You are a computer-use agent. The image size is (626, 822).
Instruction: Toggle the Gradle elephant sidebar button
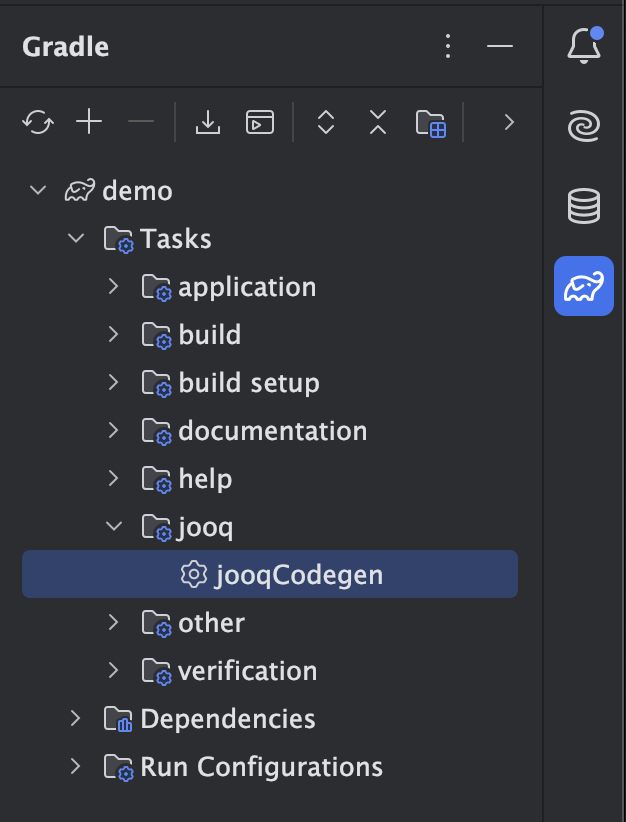584,286
